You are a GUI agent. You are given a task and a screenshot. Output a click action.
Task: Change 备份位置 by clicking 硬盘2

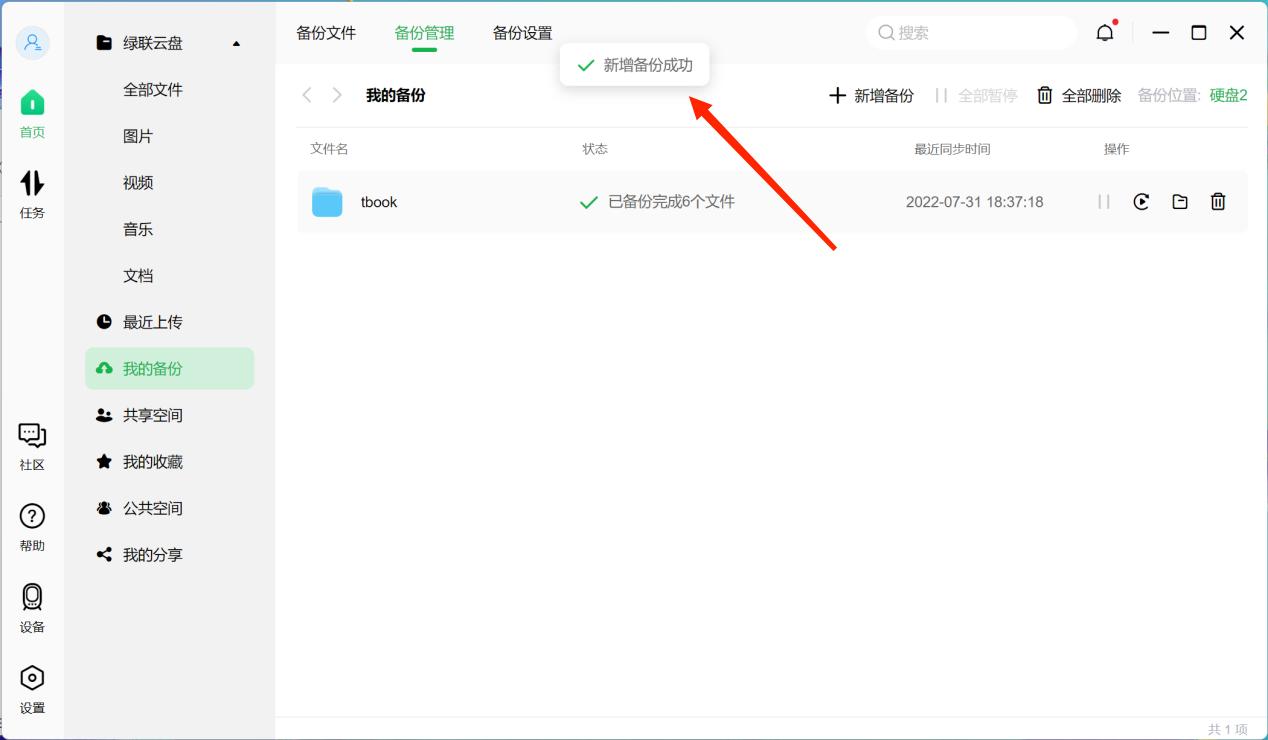(x=1228, y=95)
